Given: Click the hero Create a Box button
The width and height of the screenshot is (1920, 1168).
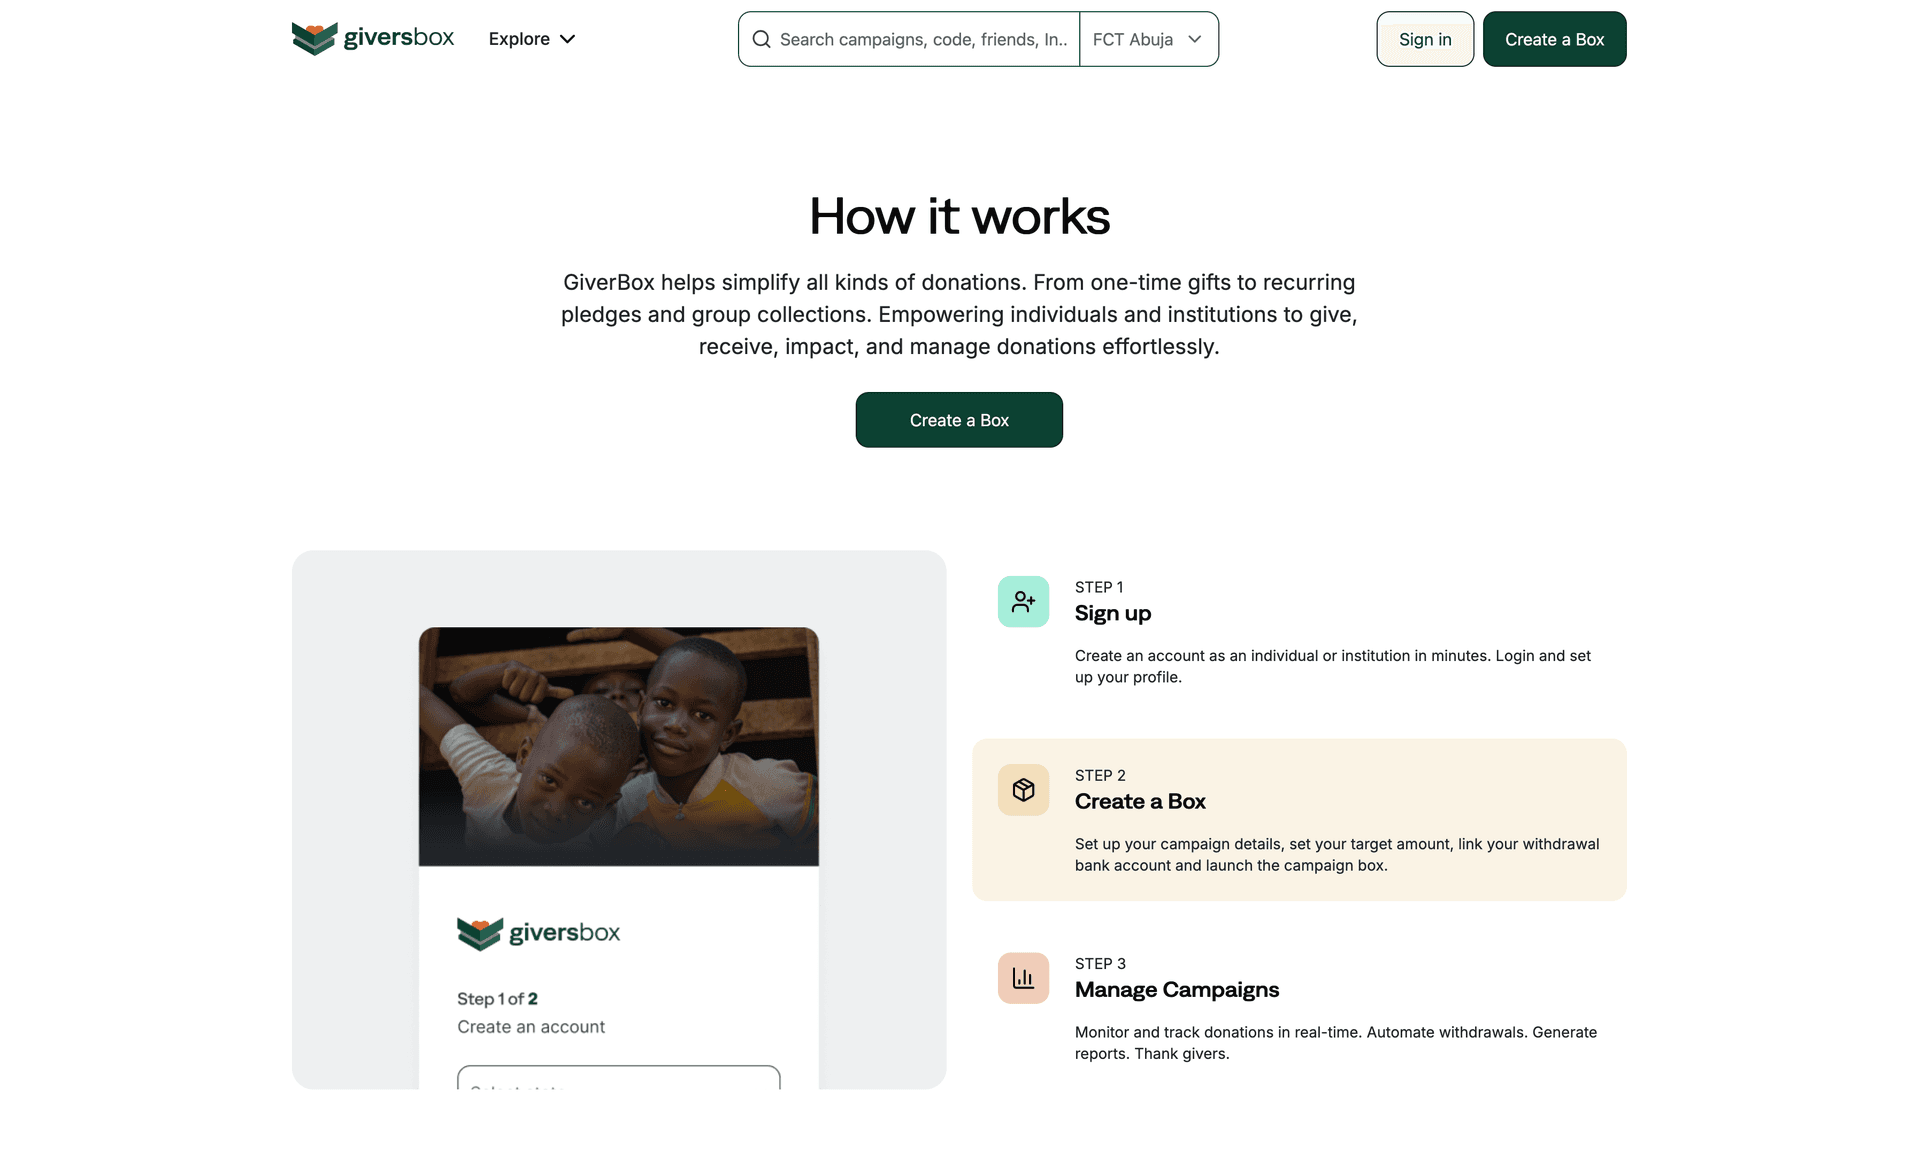Looking at the screenshot, I should pyautogui.click(x=959, y=420).
